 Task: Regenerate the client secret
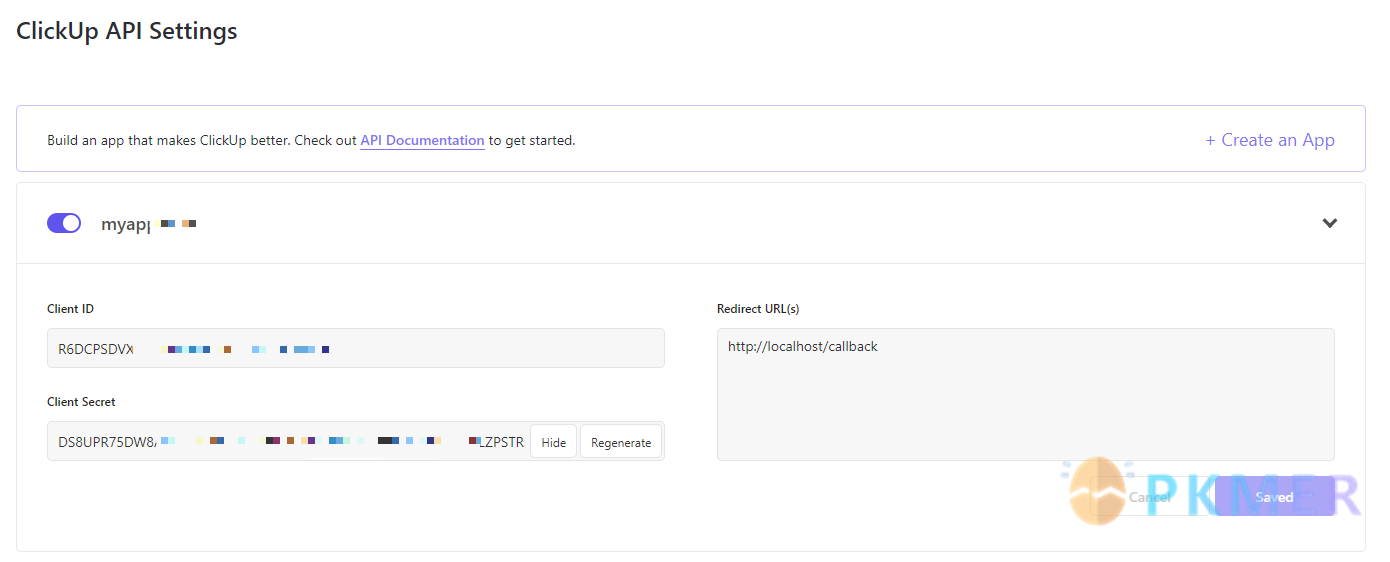click(x=621, y=442)
